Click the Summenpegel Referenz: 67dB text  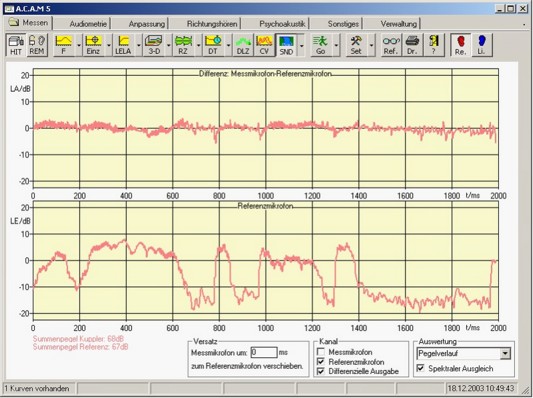coord(81,347)
